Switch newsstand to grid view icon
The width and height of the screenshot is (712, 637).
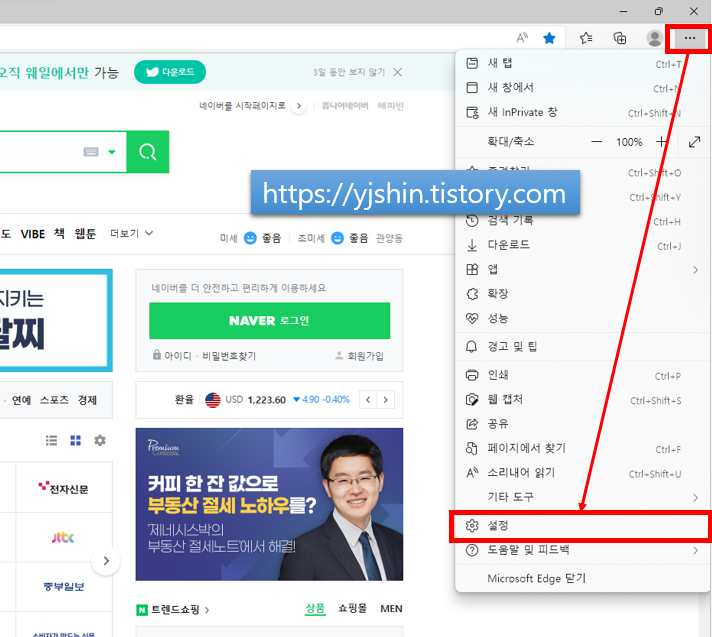pyautogui.click(x=75, y=440)
